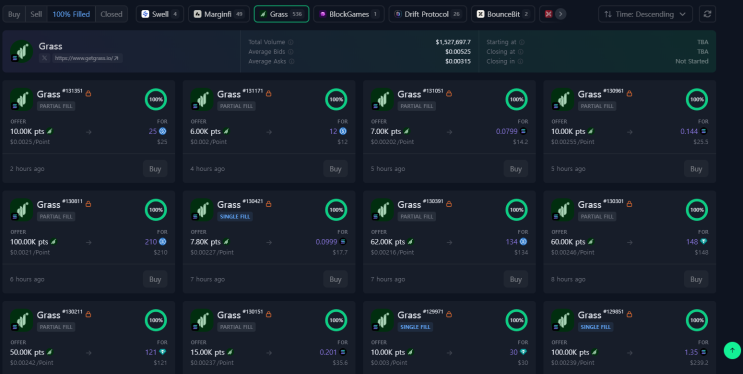Buy the Grass offer #131051
The image size is (743, 374).
pos(516,169)
